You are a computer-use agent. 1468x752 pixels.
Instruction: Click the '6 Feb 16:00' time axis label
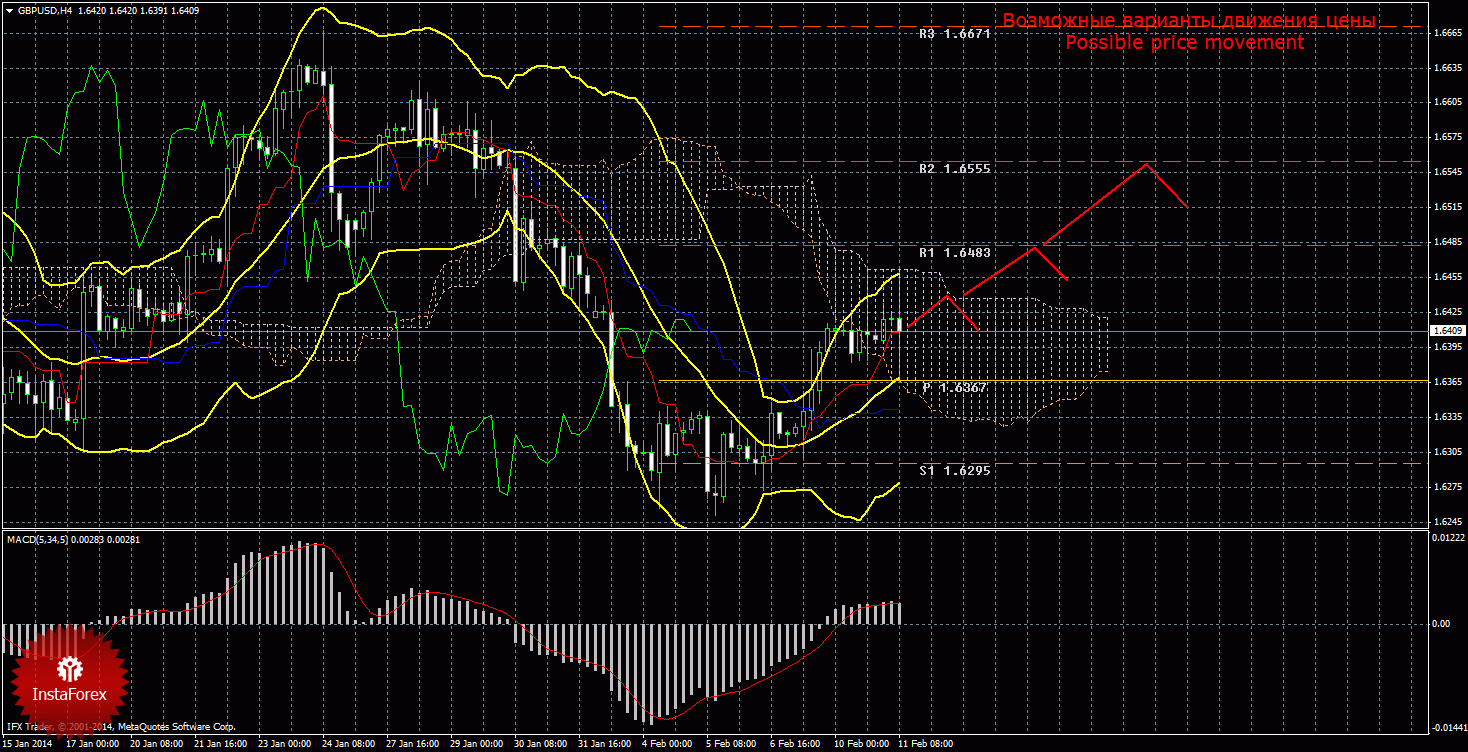tap(796, 744)
